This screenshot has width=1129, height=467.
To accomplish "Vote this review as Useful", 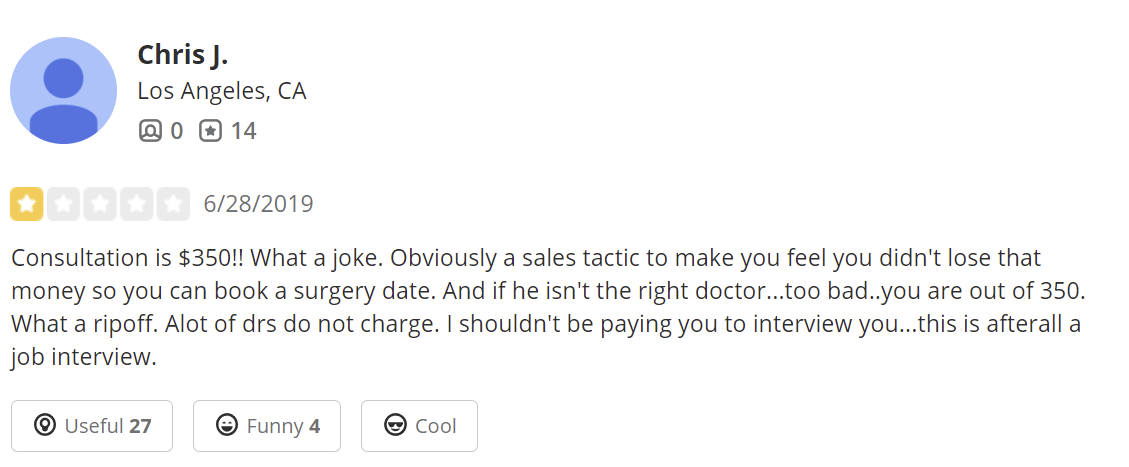I will (x=92, y=426).
